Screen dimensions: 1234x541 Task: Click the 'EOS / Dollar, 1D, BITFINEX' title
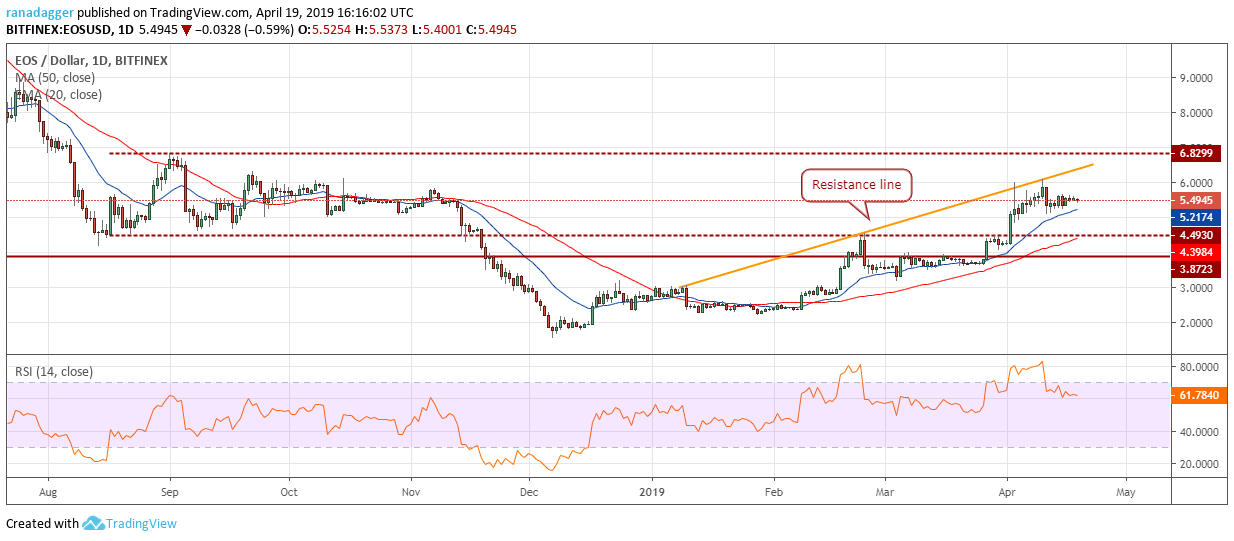[x=91, y=61]
